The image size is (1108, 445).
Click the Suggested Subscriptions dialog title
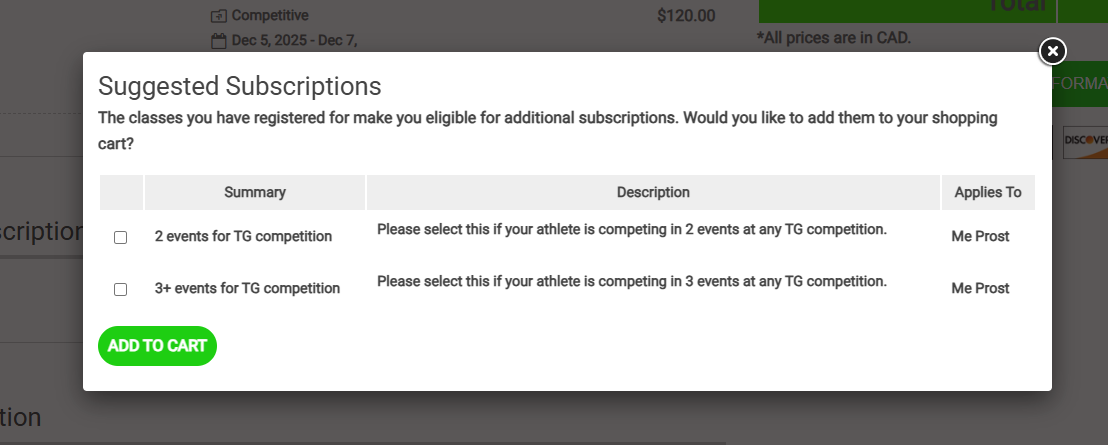pyautogui.click(x=239, y=85)
